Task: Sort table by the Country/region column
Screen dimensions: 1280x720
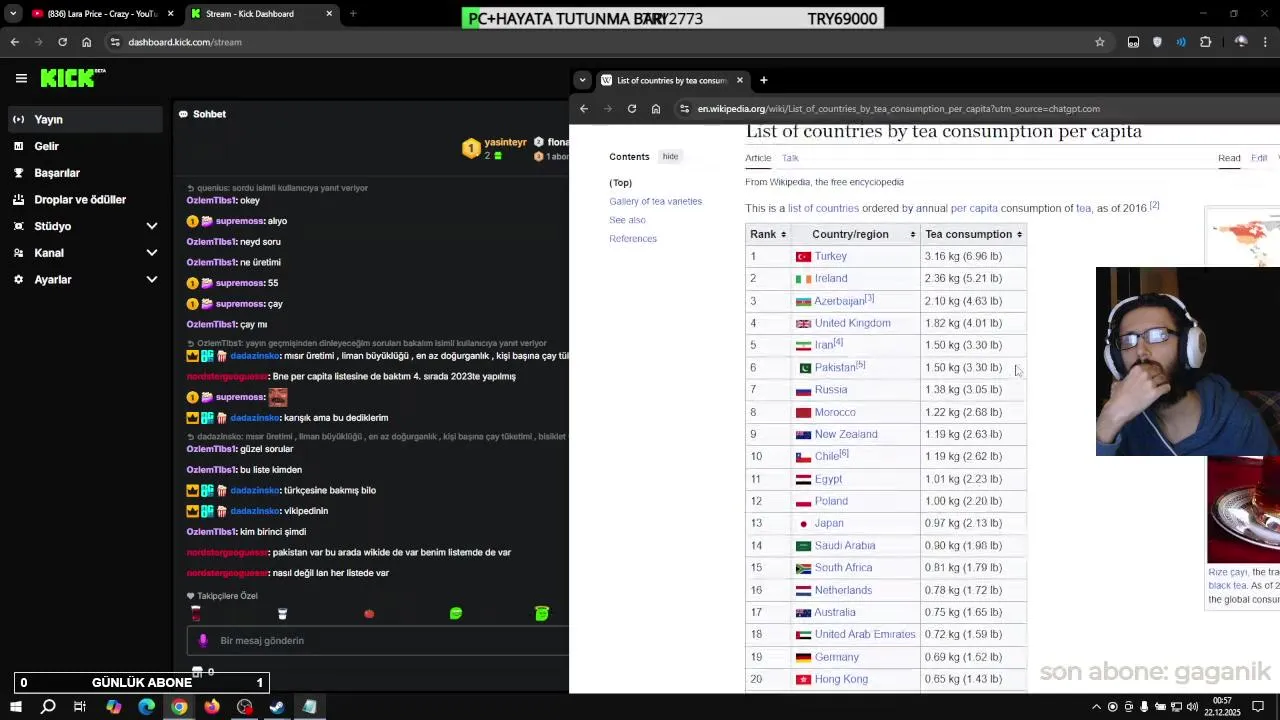Action: click(856, 234)
